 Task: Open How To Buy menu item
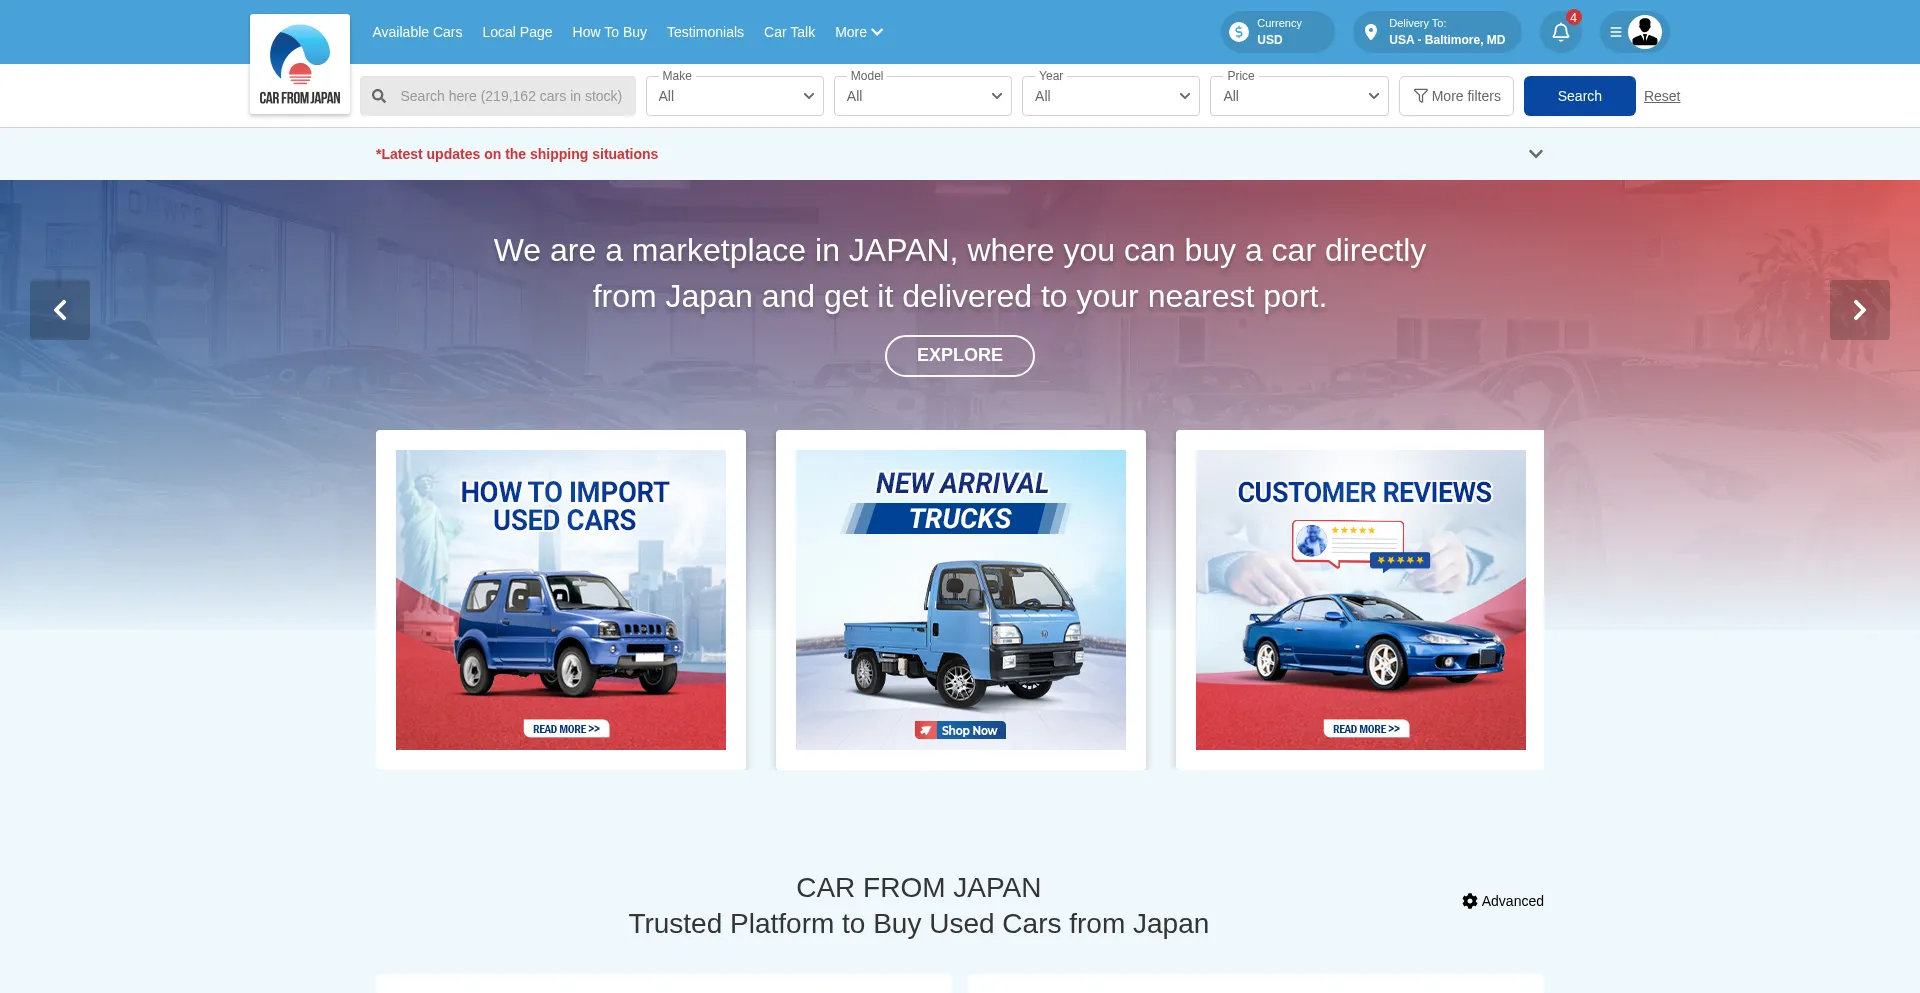[x=609, y=32]
